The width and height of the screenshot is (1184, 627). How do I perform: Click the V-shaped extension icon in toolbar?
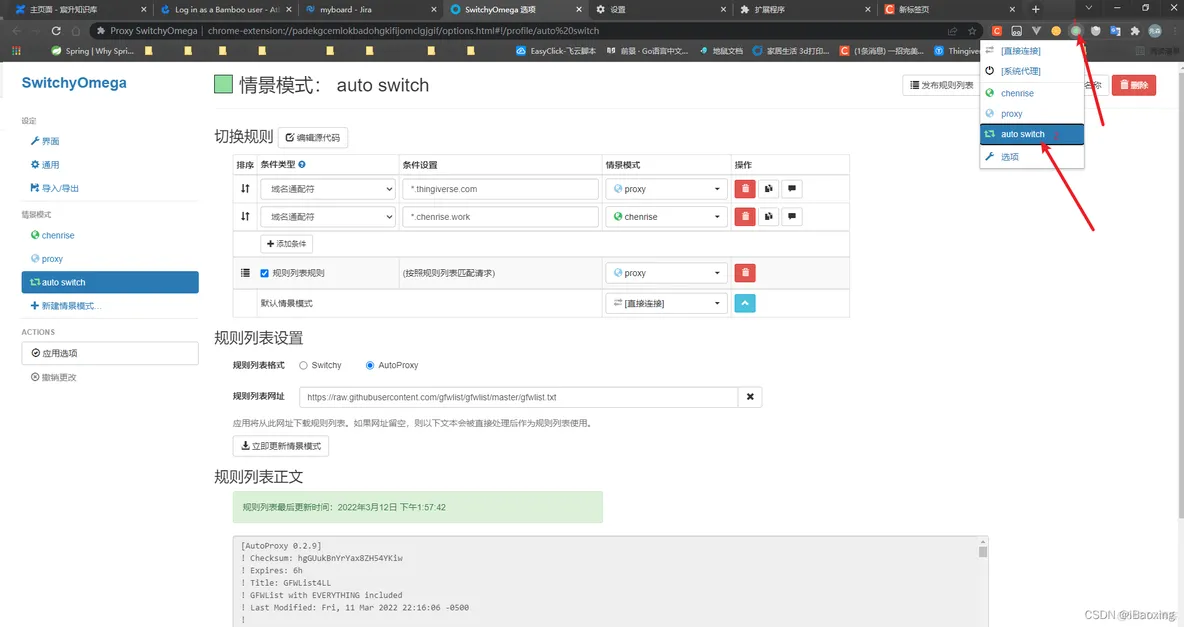(x=1036, y=31)
